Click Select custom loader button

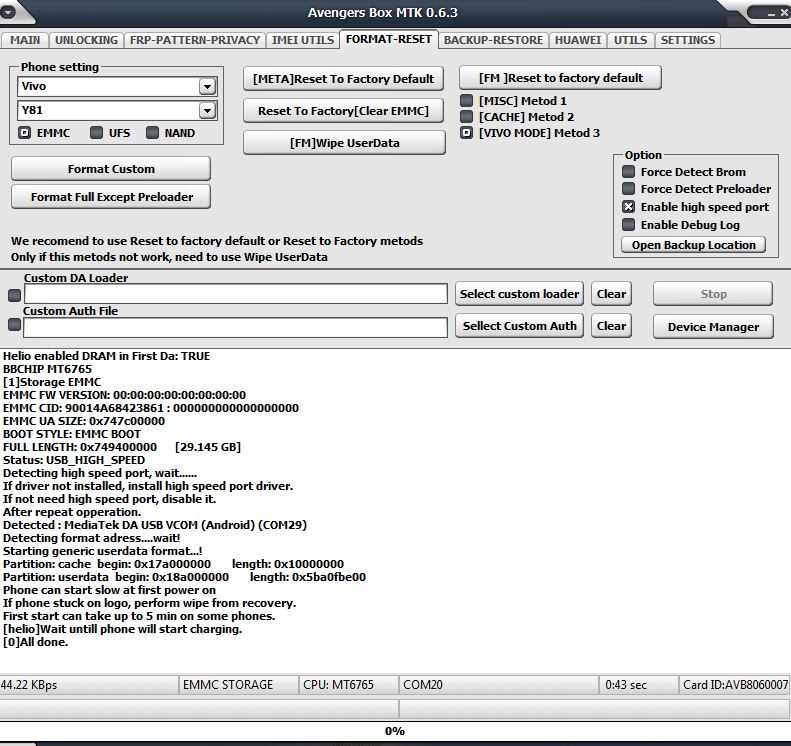[x=519, y=294]
